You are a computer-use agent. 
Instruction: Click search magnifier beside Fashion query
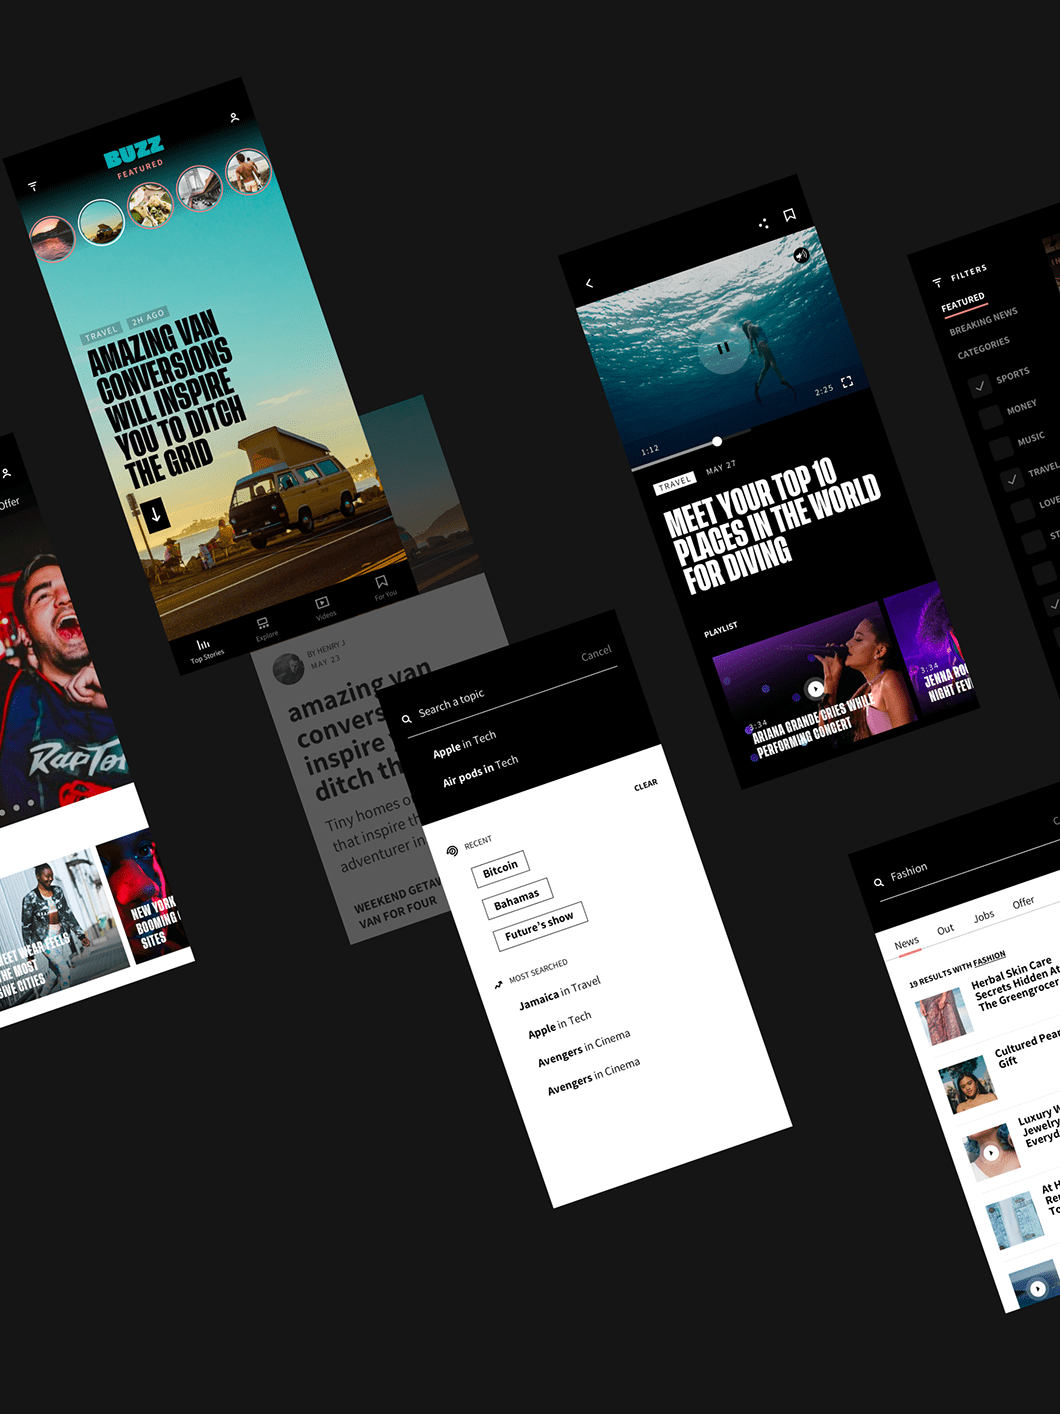pos(878,882)
